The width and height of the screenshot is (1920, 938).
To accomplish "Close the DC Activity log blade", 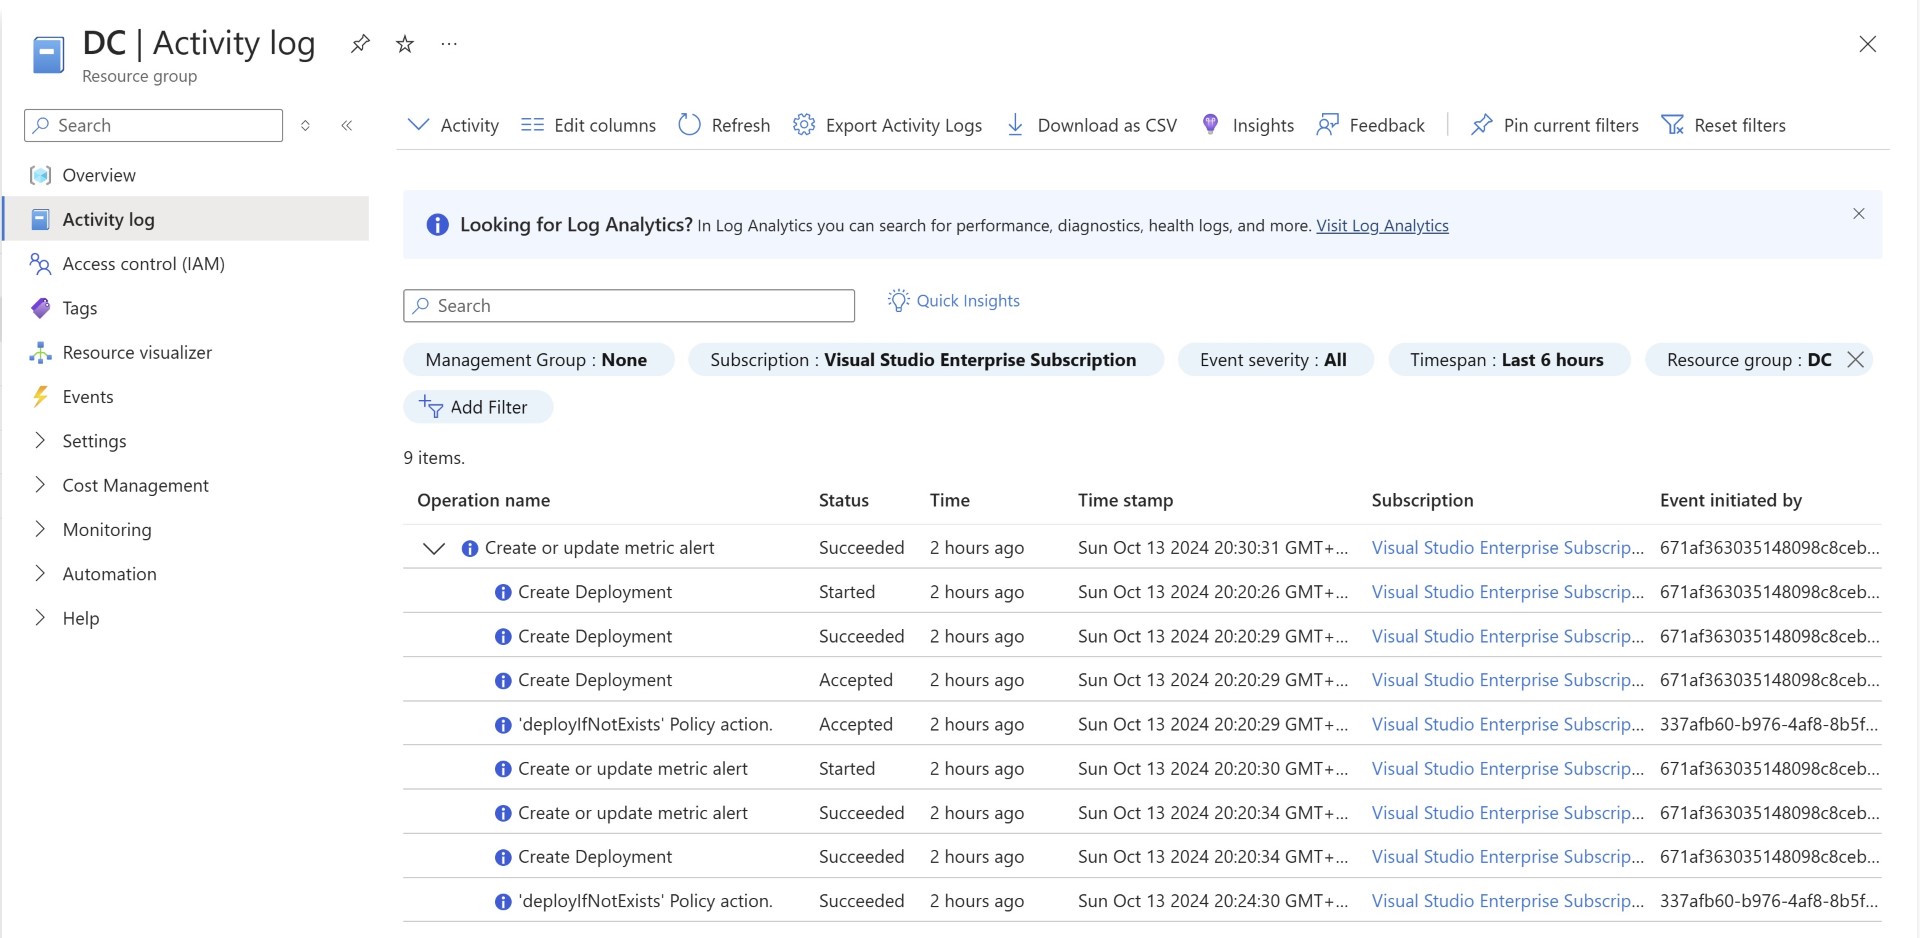I will tap(1867, 44).
